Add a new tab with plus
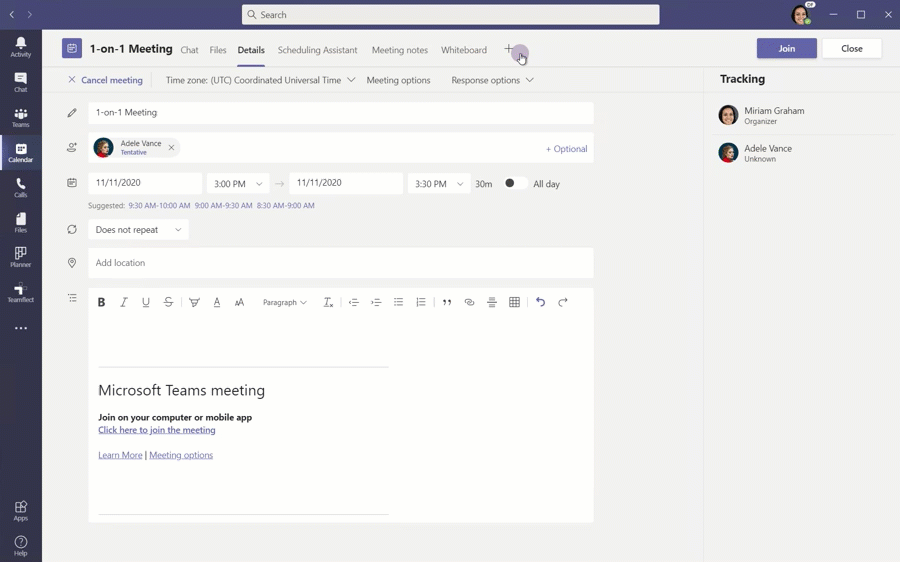 [509, 49]
